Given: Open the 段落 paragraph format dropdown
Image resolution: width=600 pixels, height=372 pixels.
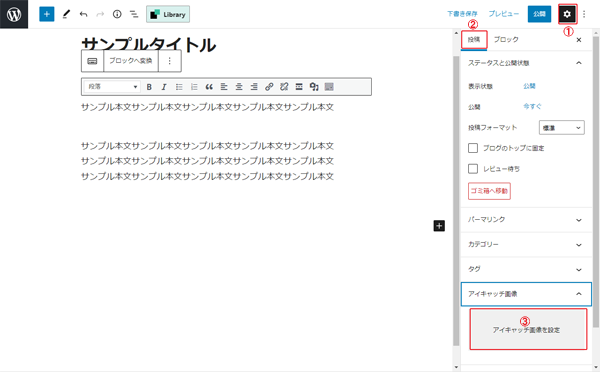Looking at the screenshot, I should click(x=112, y=87).
